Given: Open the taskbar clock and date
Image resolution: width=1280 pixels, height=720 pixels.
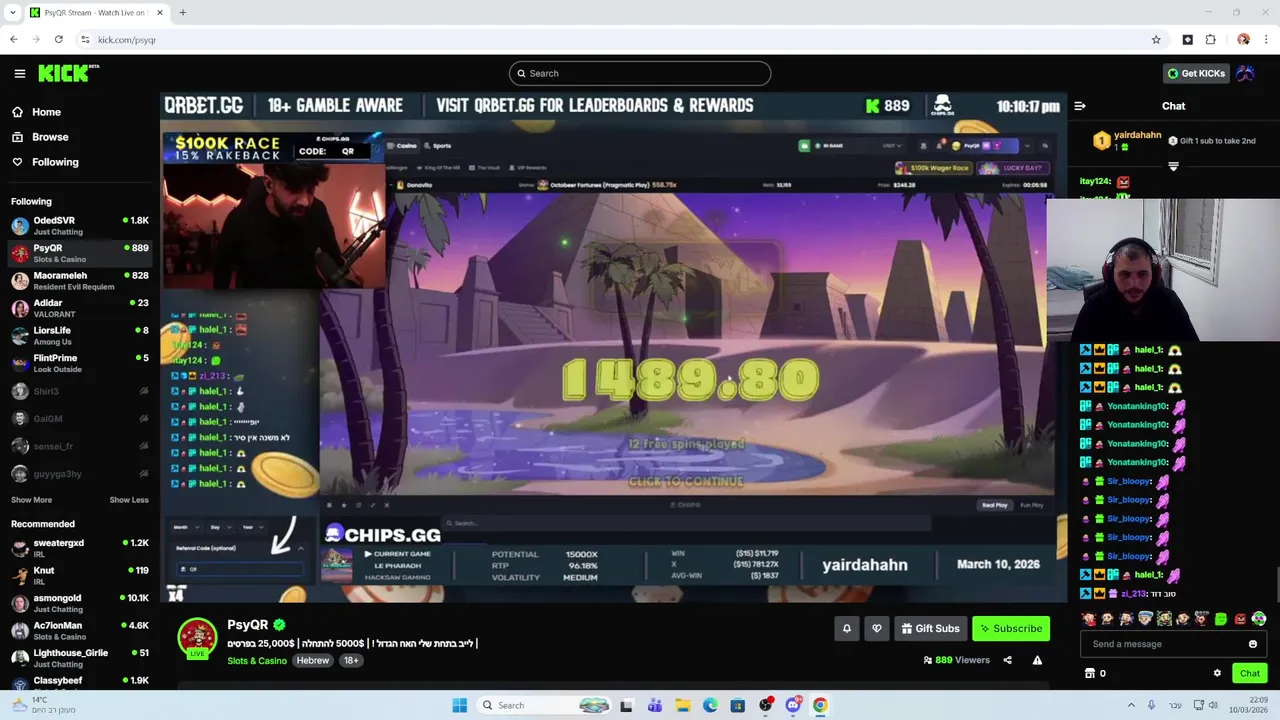Looking at the screenshot, I should click(x=1250, y=705).
